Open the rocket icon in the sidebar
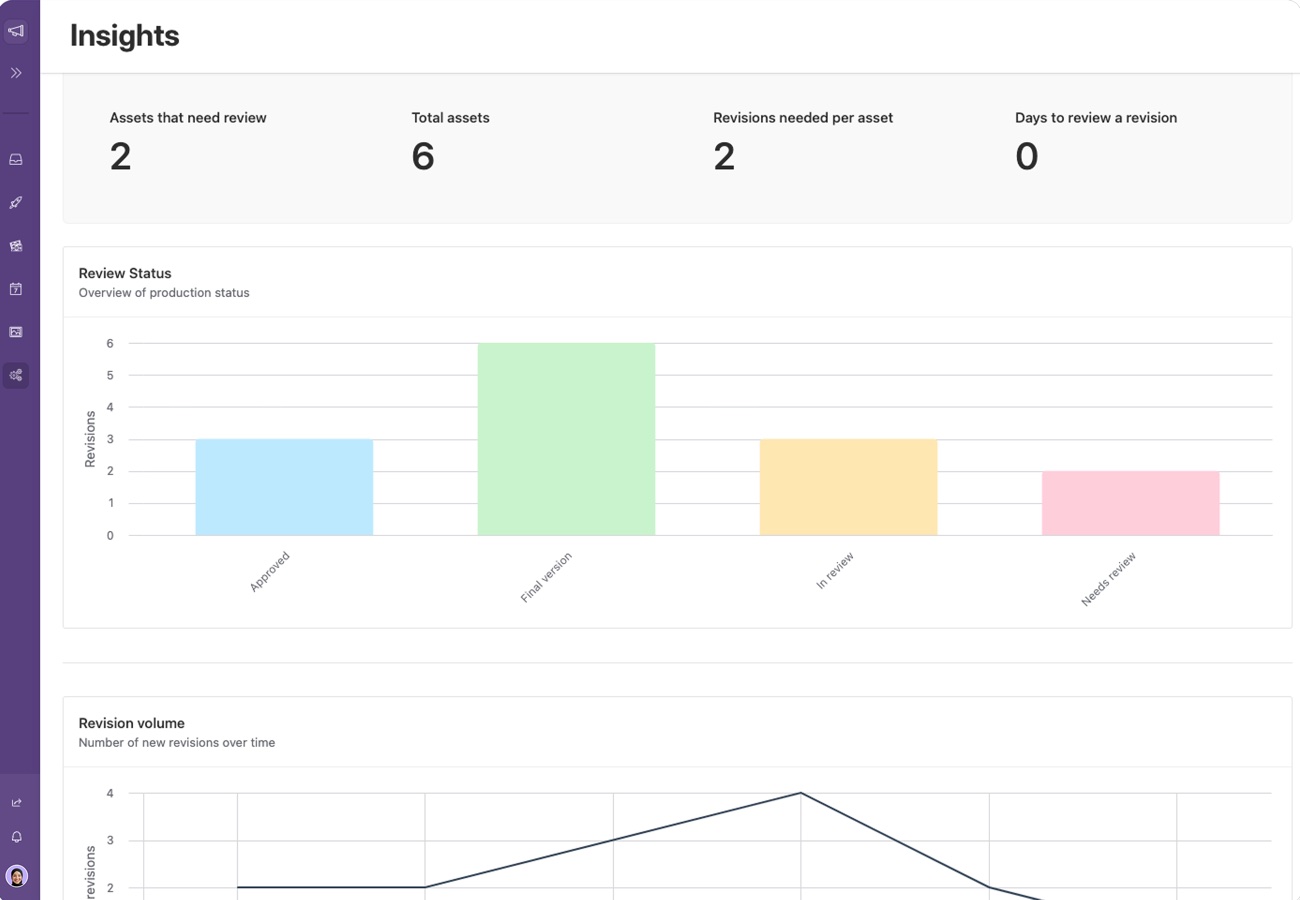 16,203
